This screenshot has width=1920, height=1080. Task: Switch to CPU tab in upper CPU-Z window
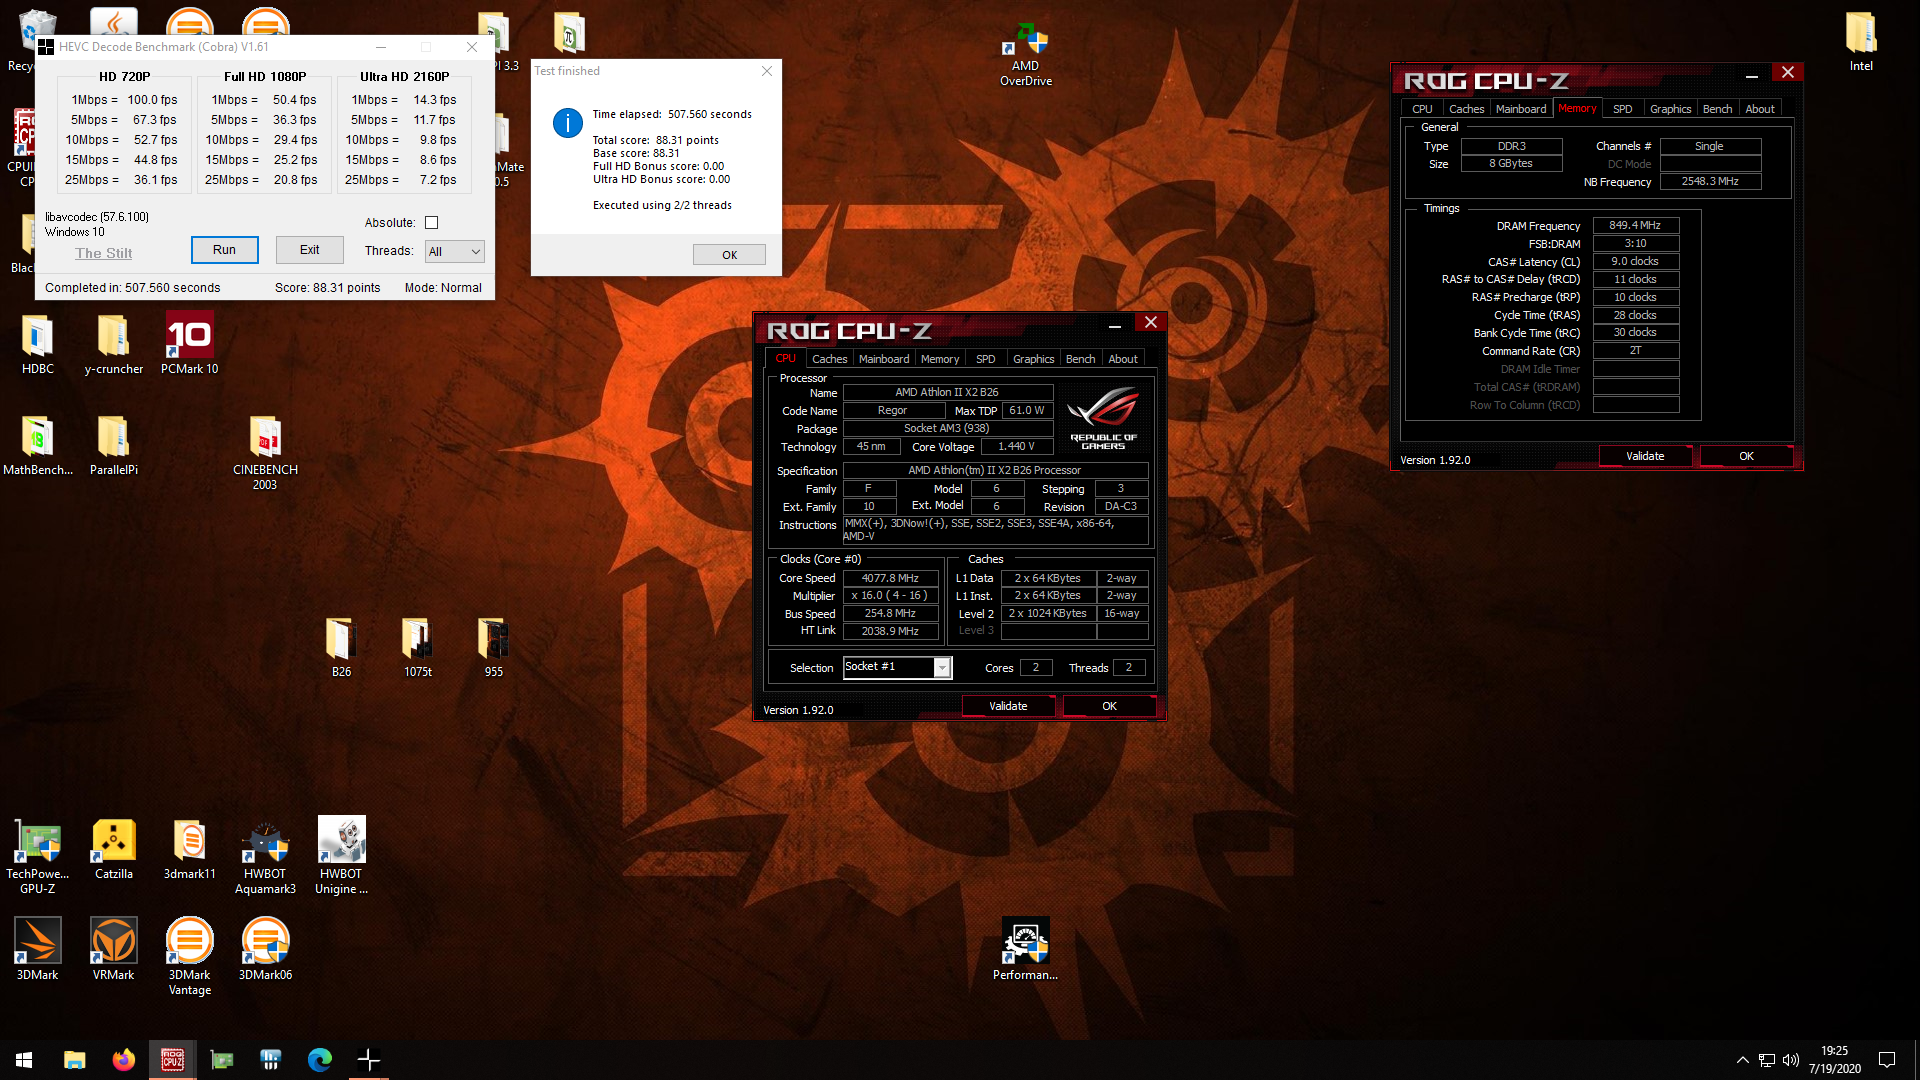point(1422,109)
